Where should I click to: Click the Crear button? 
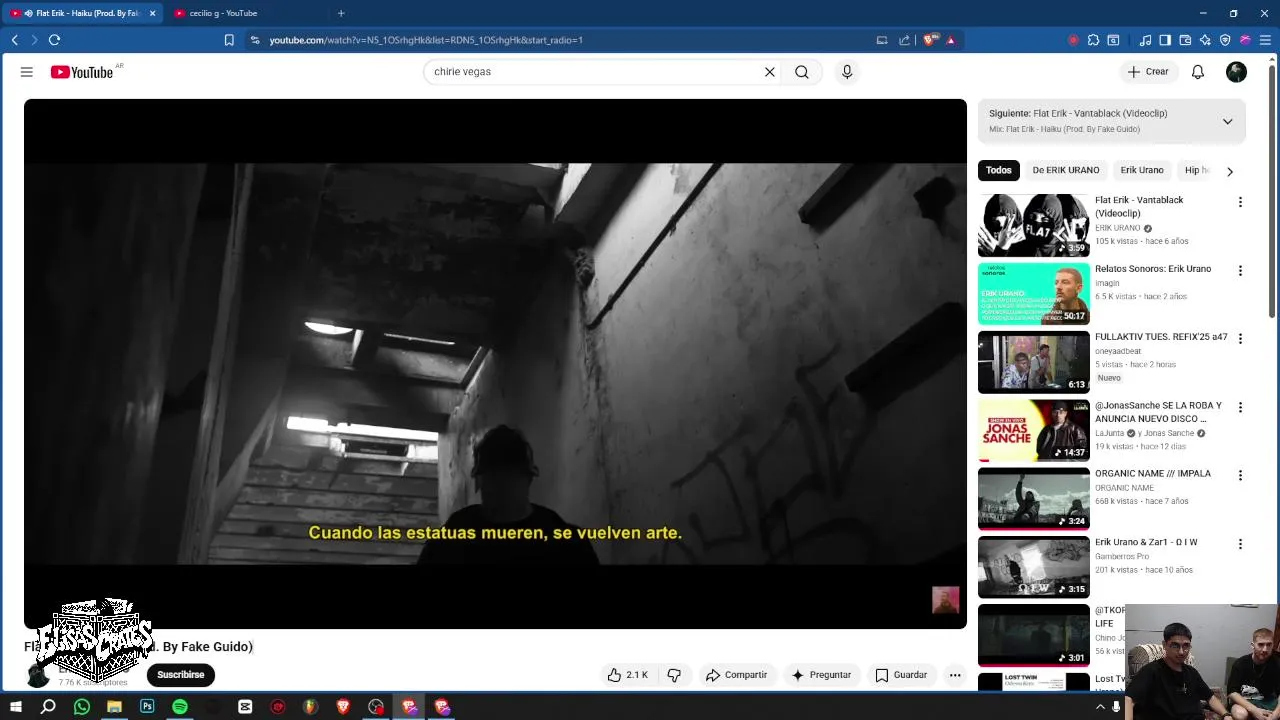coord(1148,72)
